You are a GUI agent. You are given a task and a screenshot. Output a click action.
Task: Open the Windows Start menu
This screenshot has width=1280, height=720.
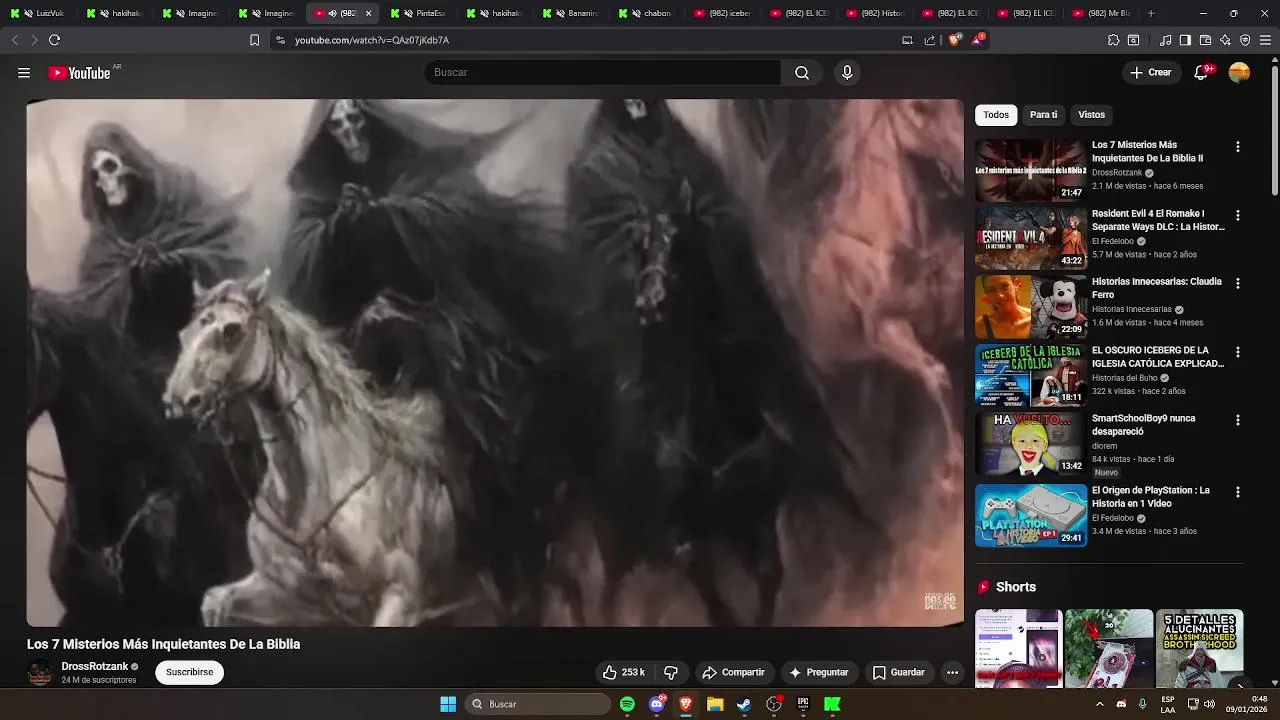[x=448, y=704]
